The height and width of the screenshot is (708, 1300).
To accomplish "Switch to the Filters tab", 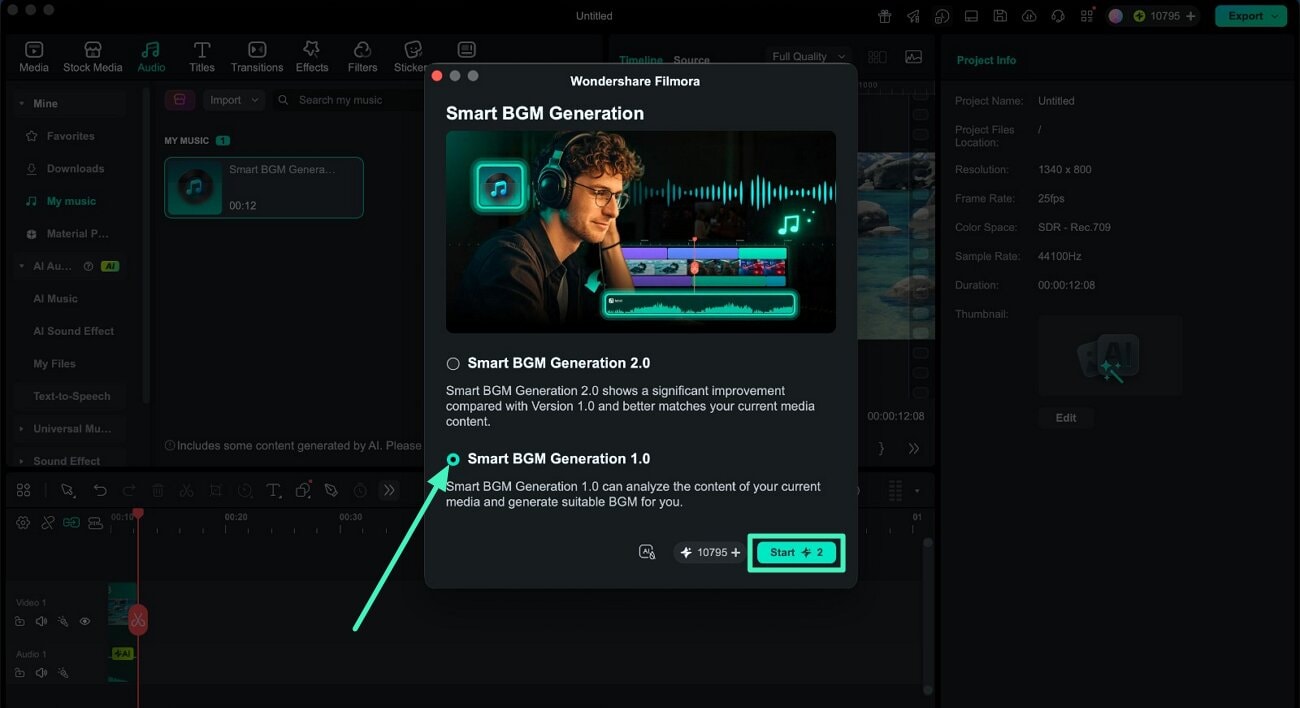I will 362,57.
